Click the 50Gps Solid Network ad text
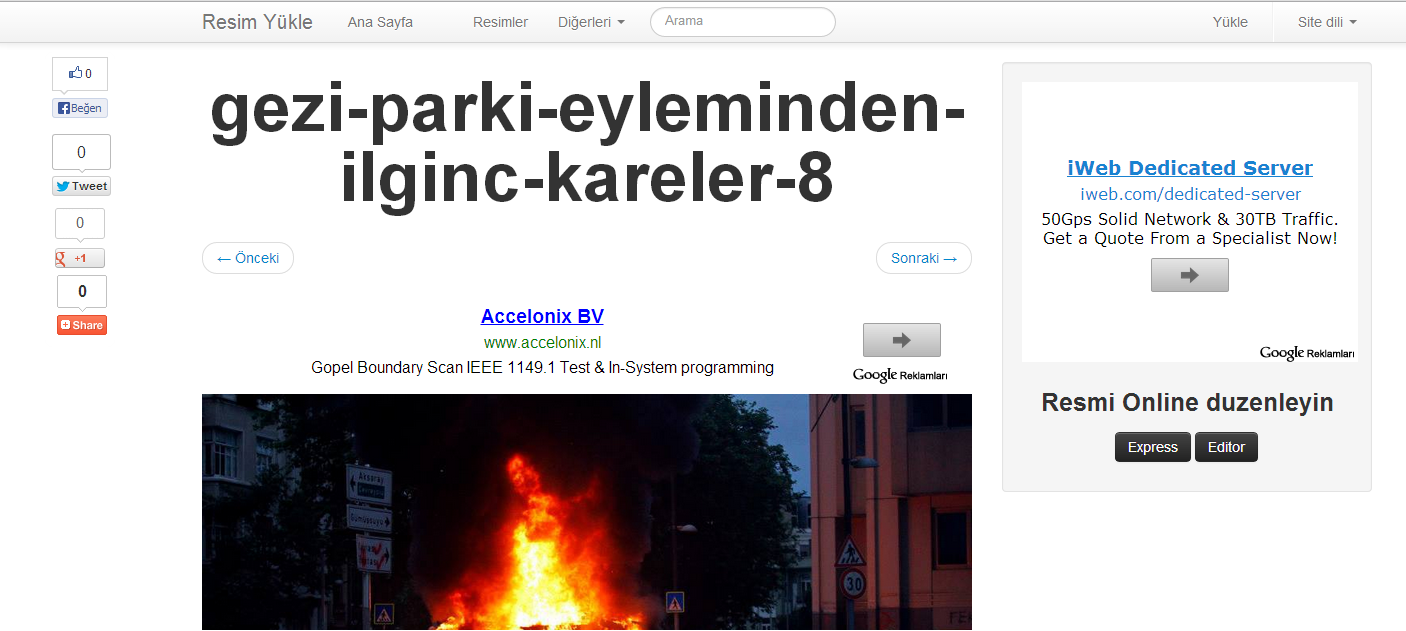The image size is (1406, 631). point(1190,229)
